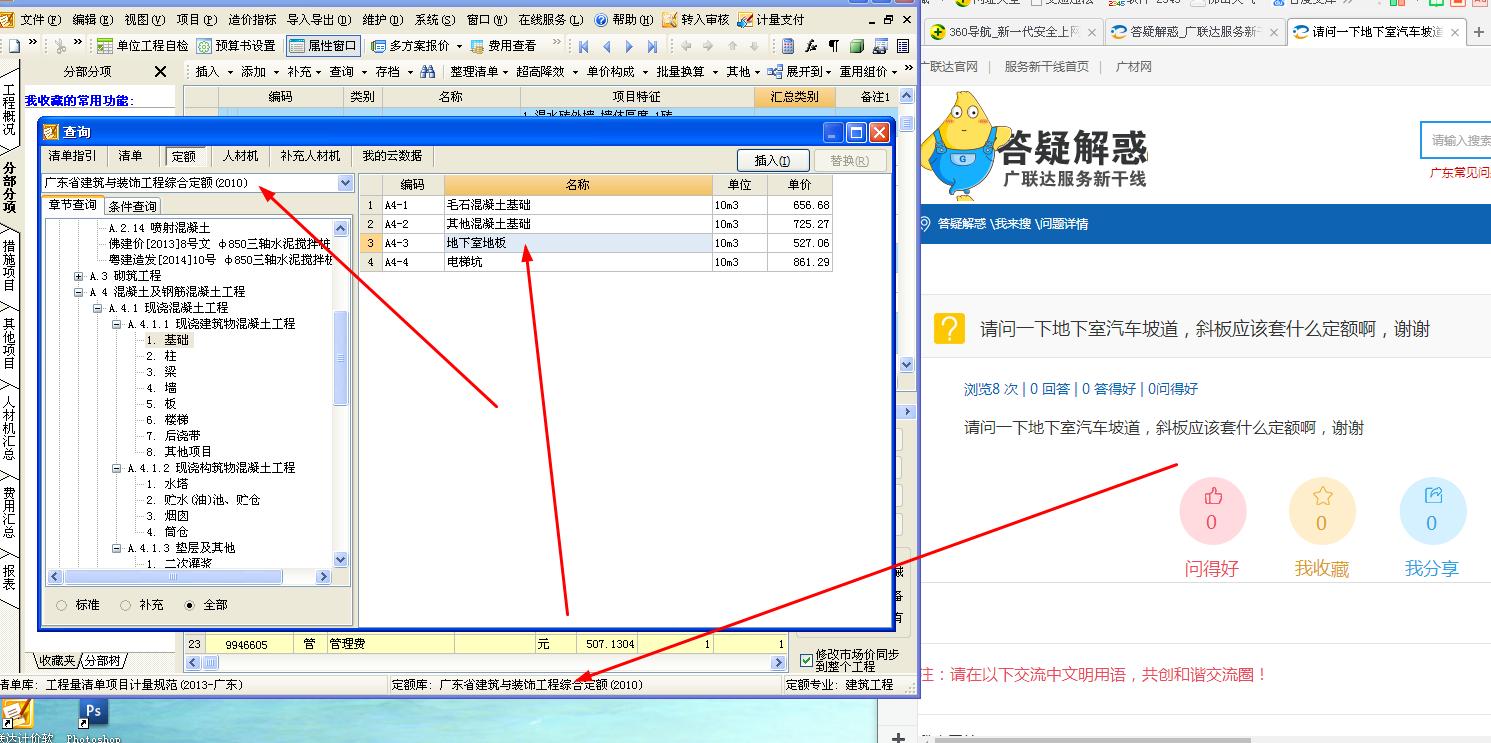Viewport: 1491px width, 743px height.
Task: Collapse the A.4 混凝土及钢筋混凝土工程 node
Action: tap(79, 292)
